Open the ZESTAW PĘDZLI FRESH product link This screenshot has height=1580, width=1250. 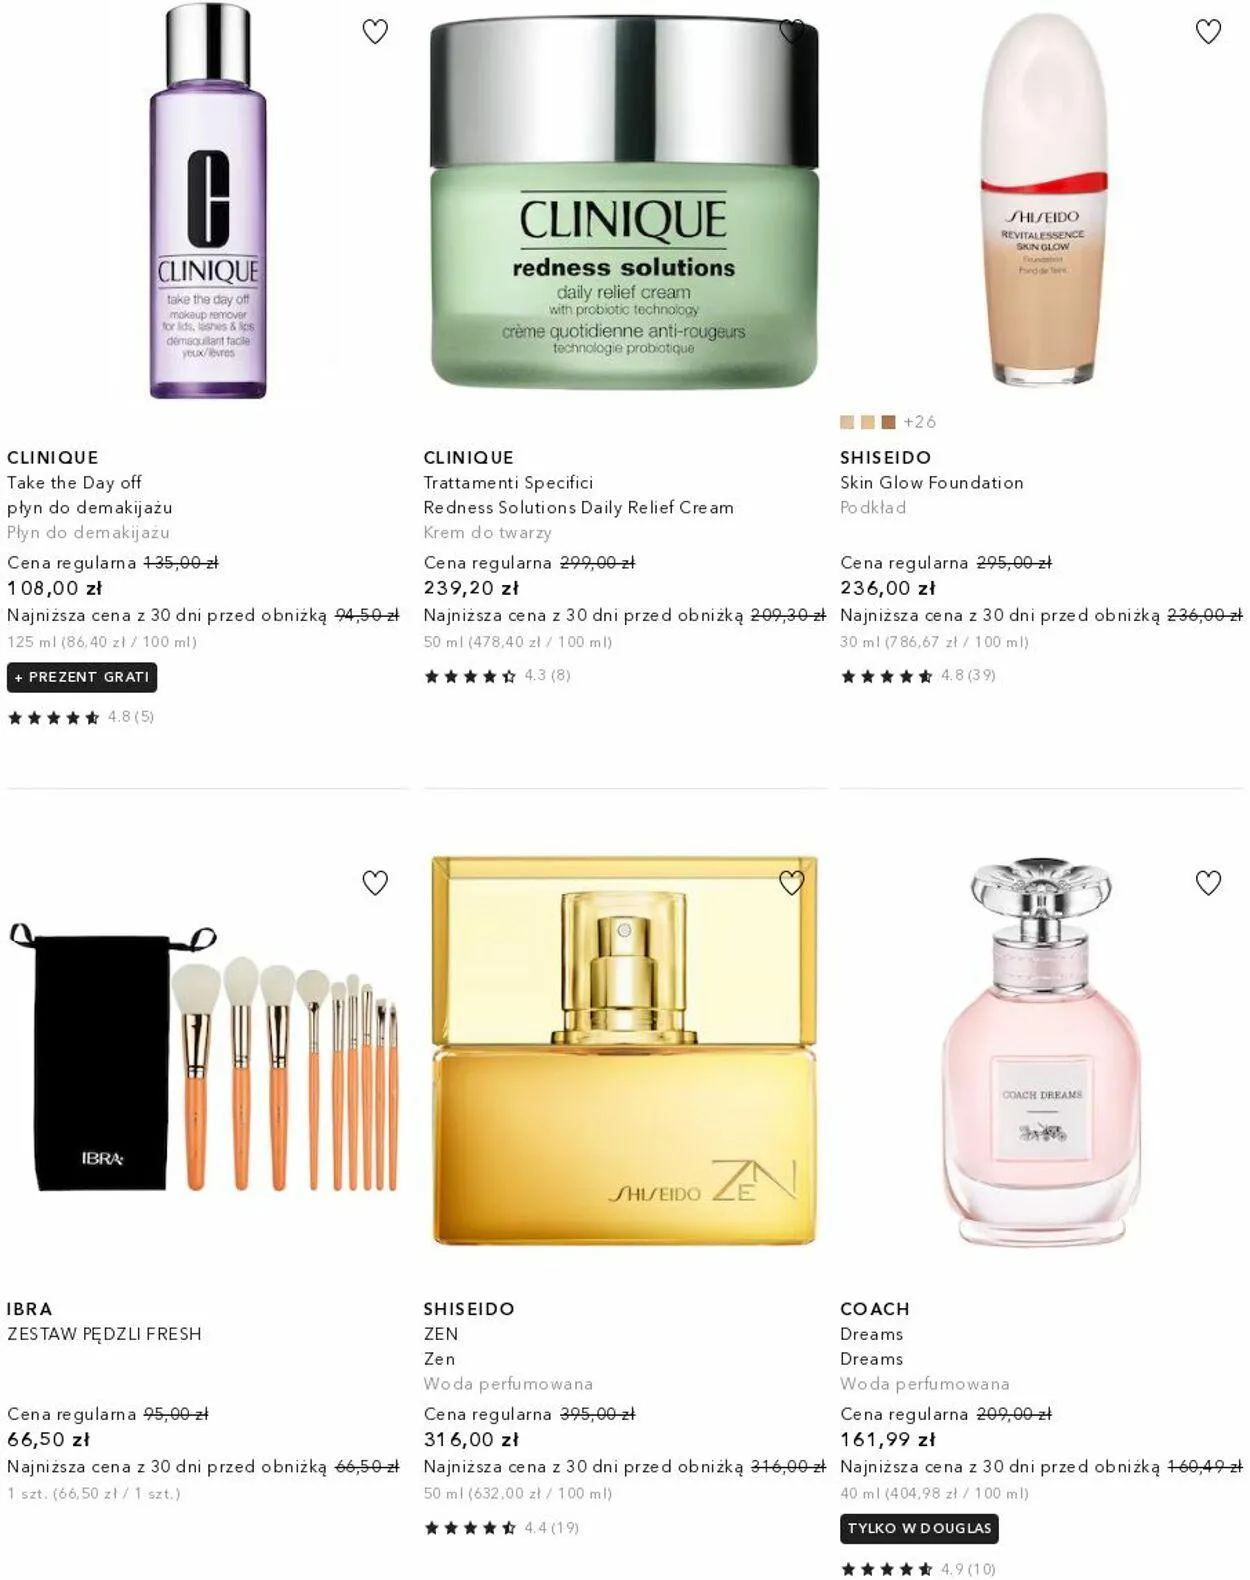[x=104, y=1334]
